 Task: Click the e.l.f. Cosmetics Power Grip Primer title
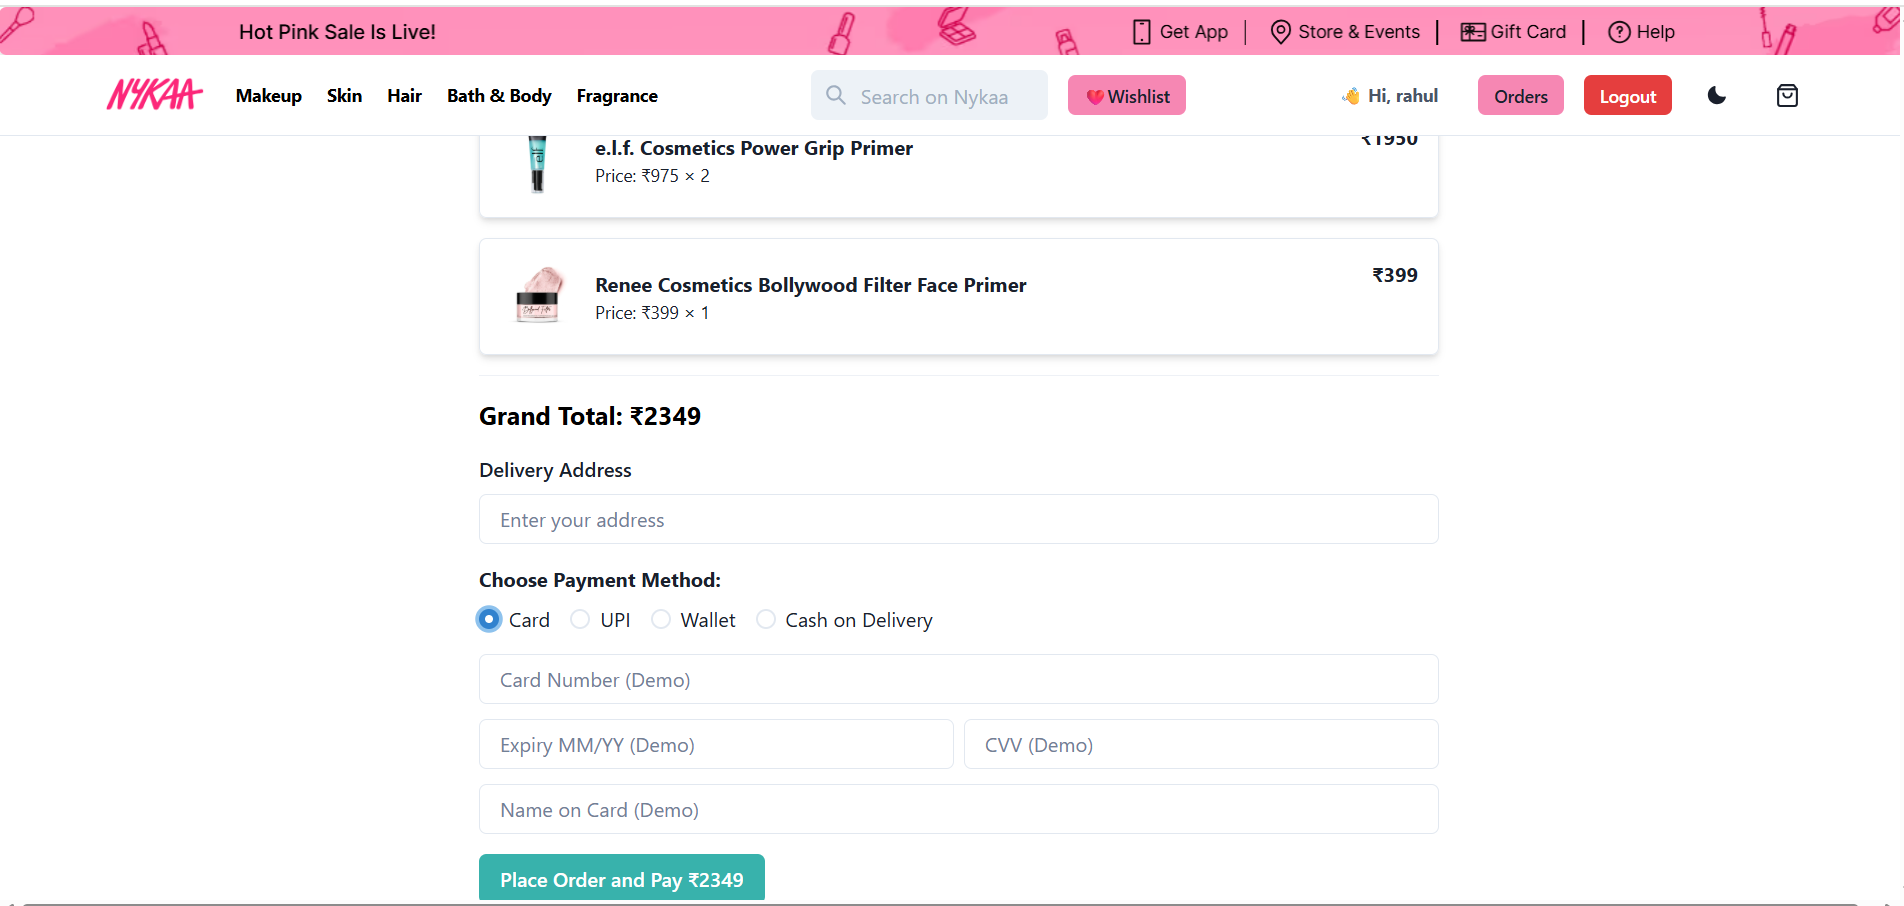coord(754,148)
